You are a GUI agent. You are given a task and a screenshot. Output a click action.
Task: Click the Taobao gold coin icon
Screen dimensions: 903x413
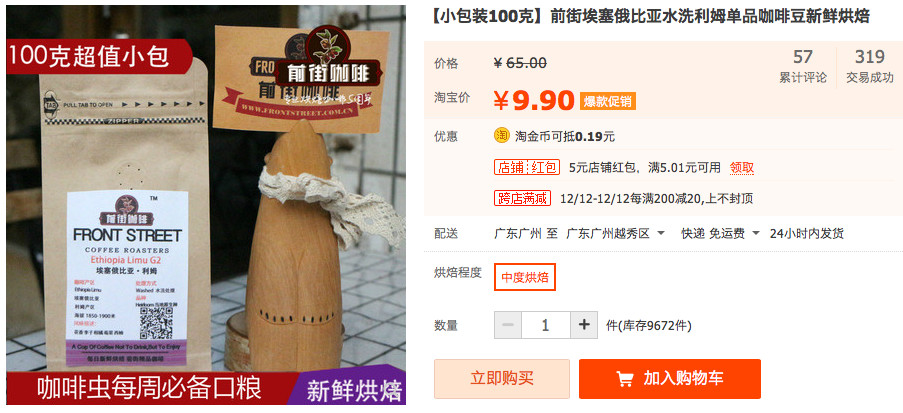[x=502, y=135]
